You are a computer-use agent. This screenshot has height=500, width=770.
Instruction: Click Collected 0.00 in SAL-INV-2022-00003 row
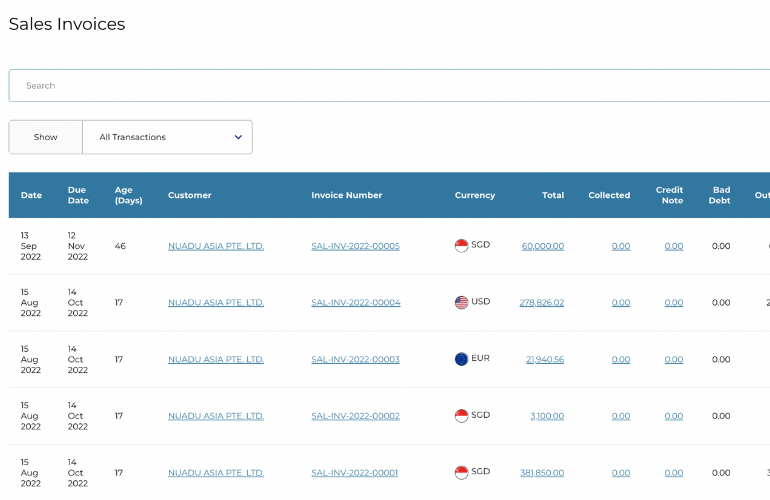click(621, 360)
